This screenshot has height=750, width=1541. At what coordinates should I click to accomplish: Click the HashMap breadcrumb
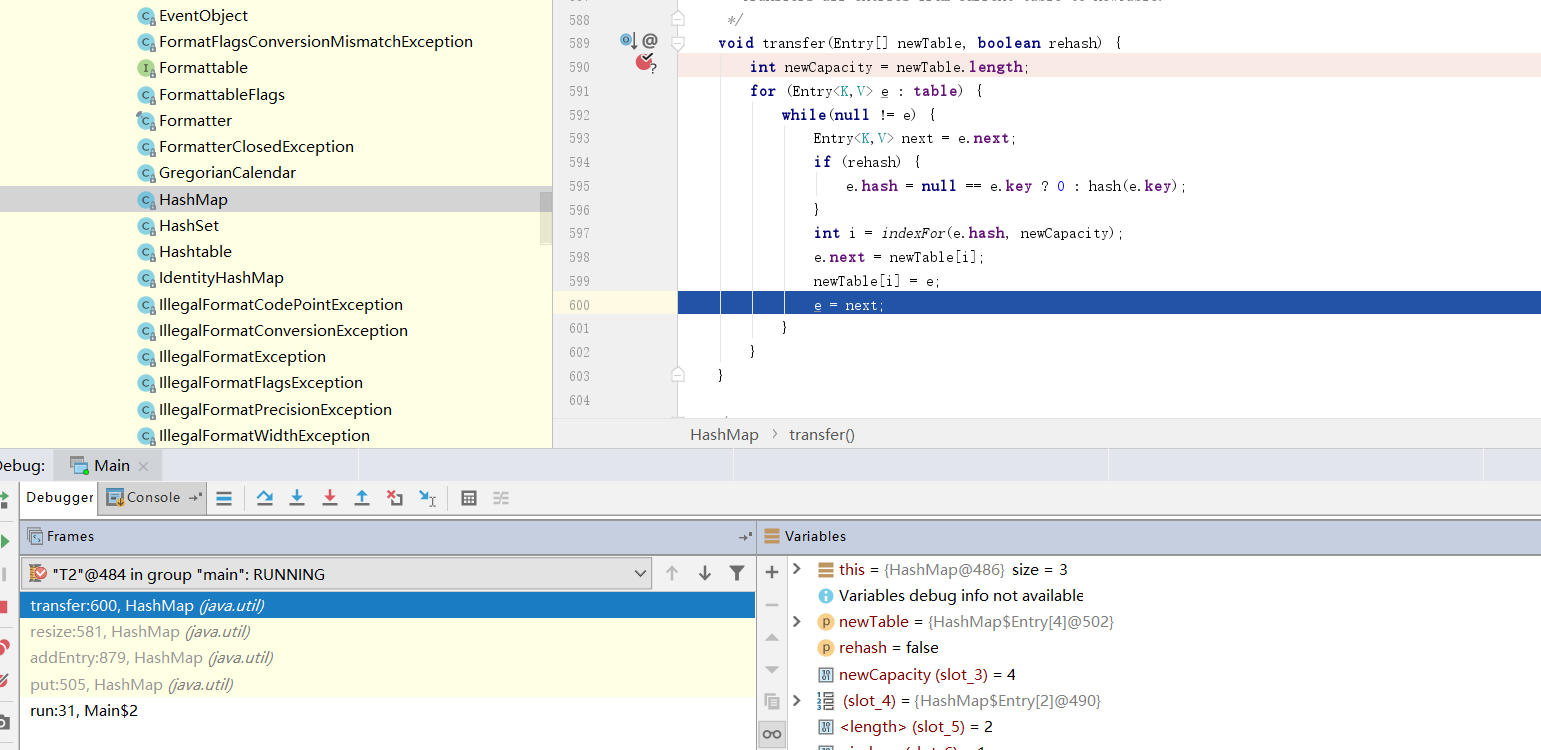[x=724, y=435]
